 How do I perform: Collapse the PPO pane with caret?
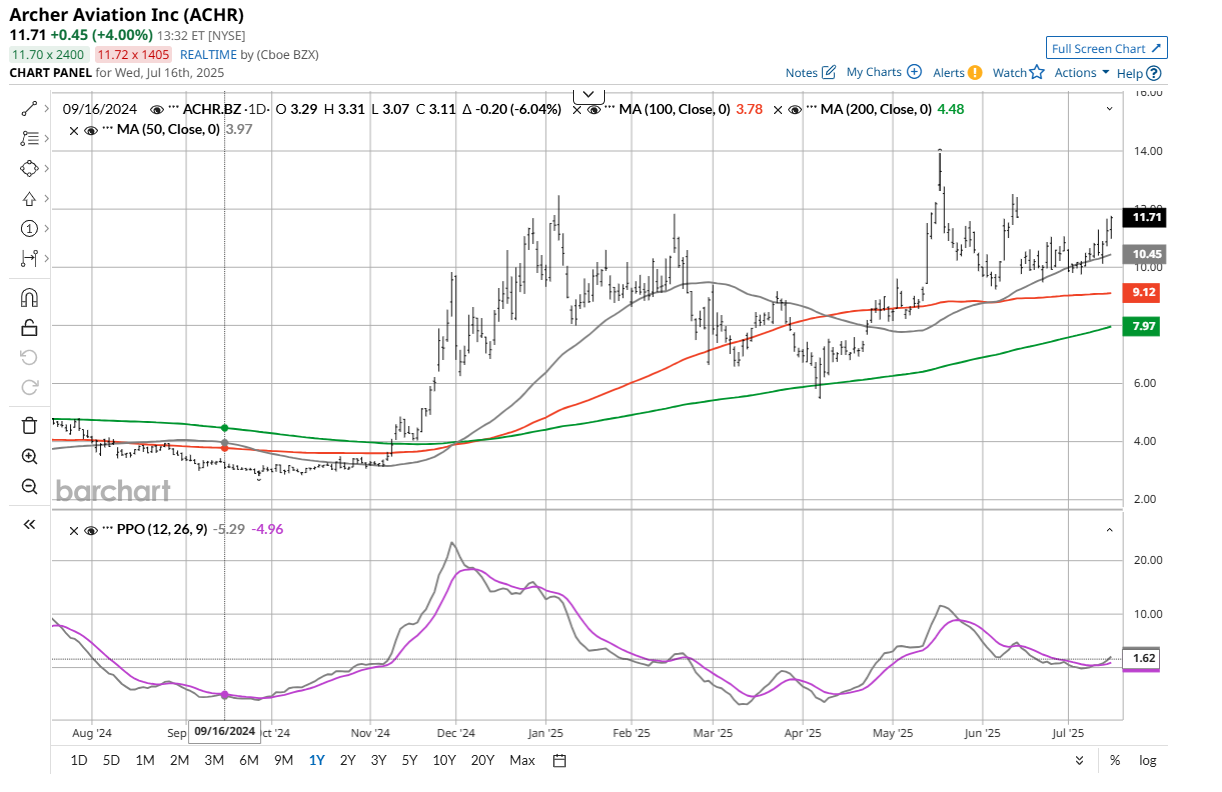coord(1109,529)
